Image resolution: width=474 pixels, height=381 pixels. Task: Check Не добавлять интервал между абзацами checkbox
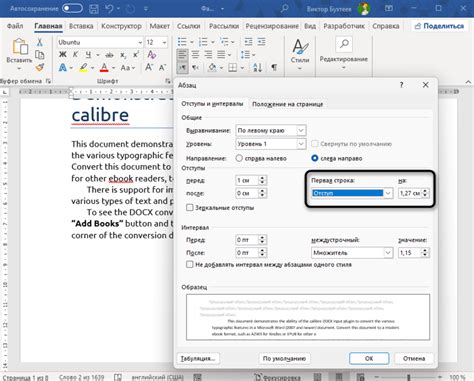[190, 264]
